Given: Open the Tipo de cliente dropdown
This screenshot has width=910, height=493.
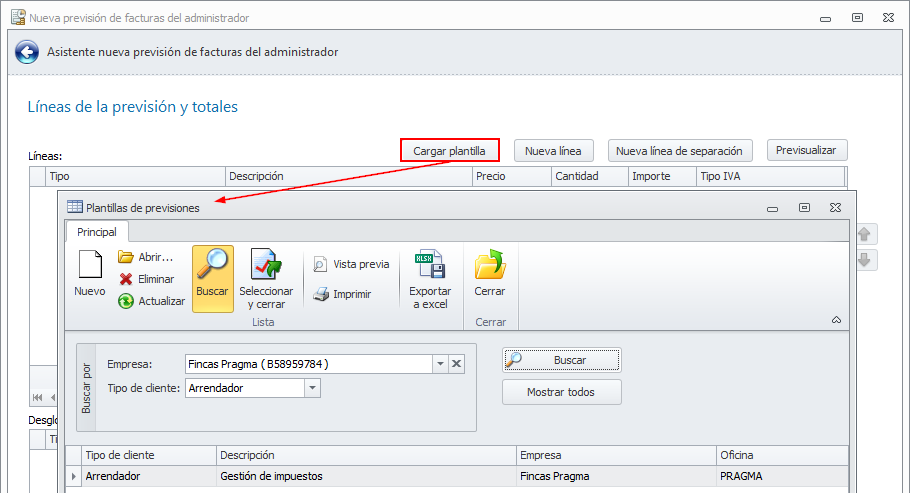Looking at the screenshot, I should pyautogui.click(x=312, y=388).
